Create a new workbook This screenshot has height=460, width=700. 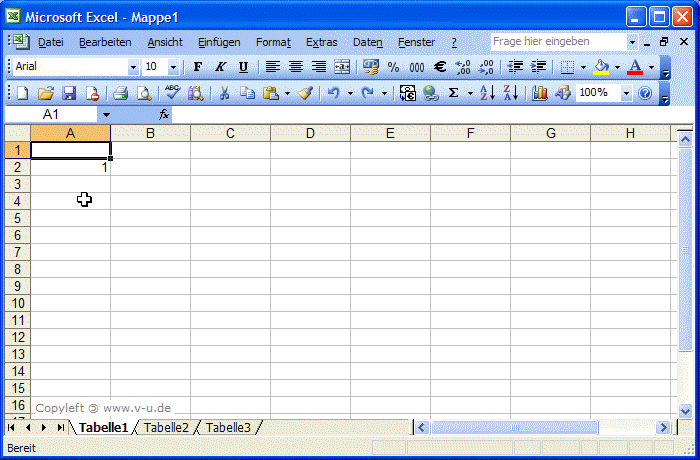pyautogui.click(x=23, y=93)
